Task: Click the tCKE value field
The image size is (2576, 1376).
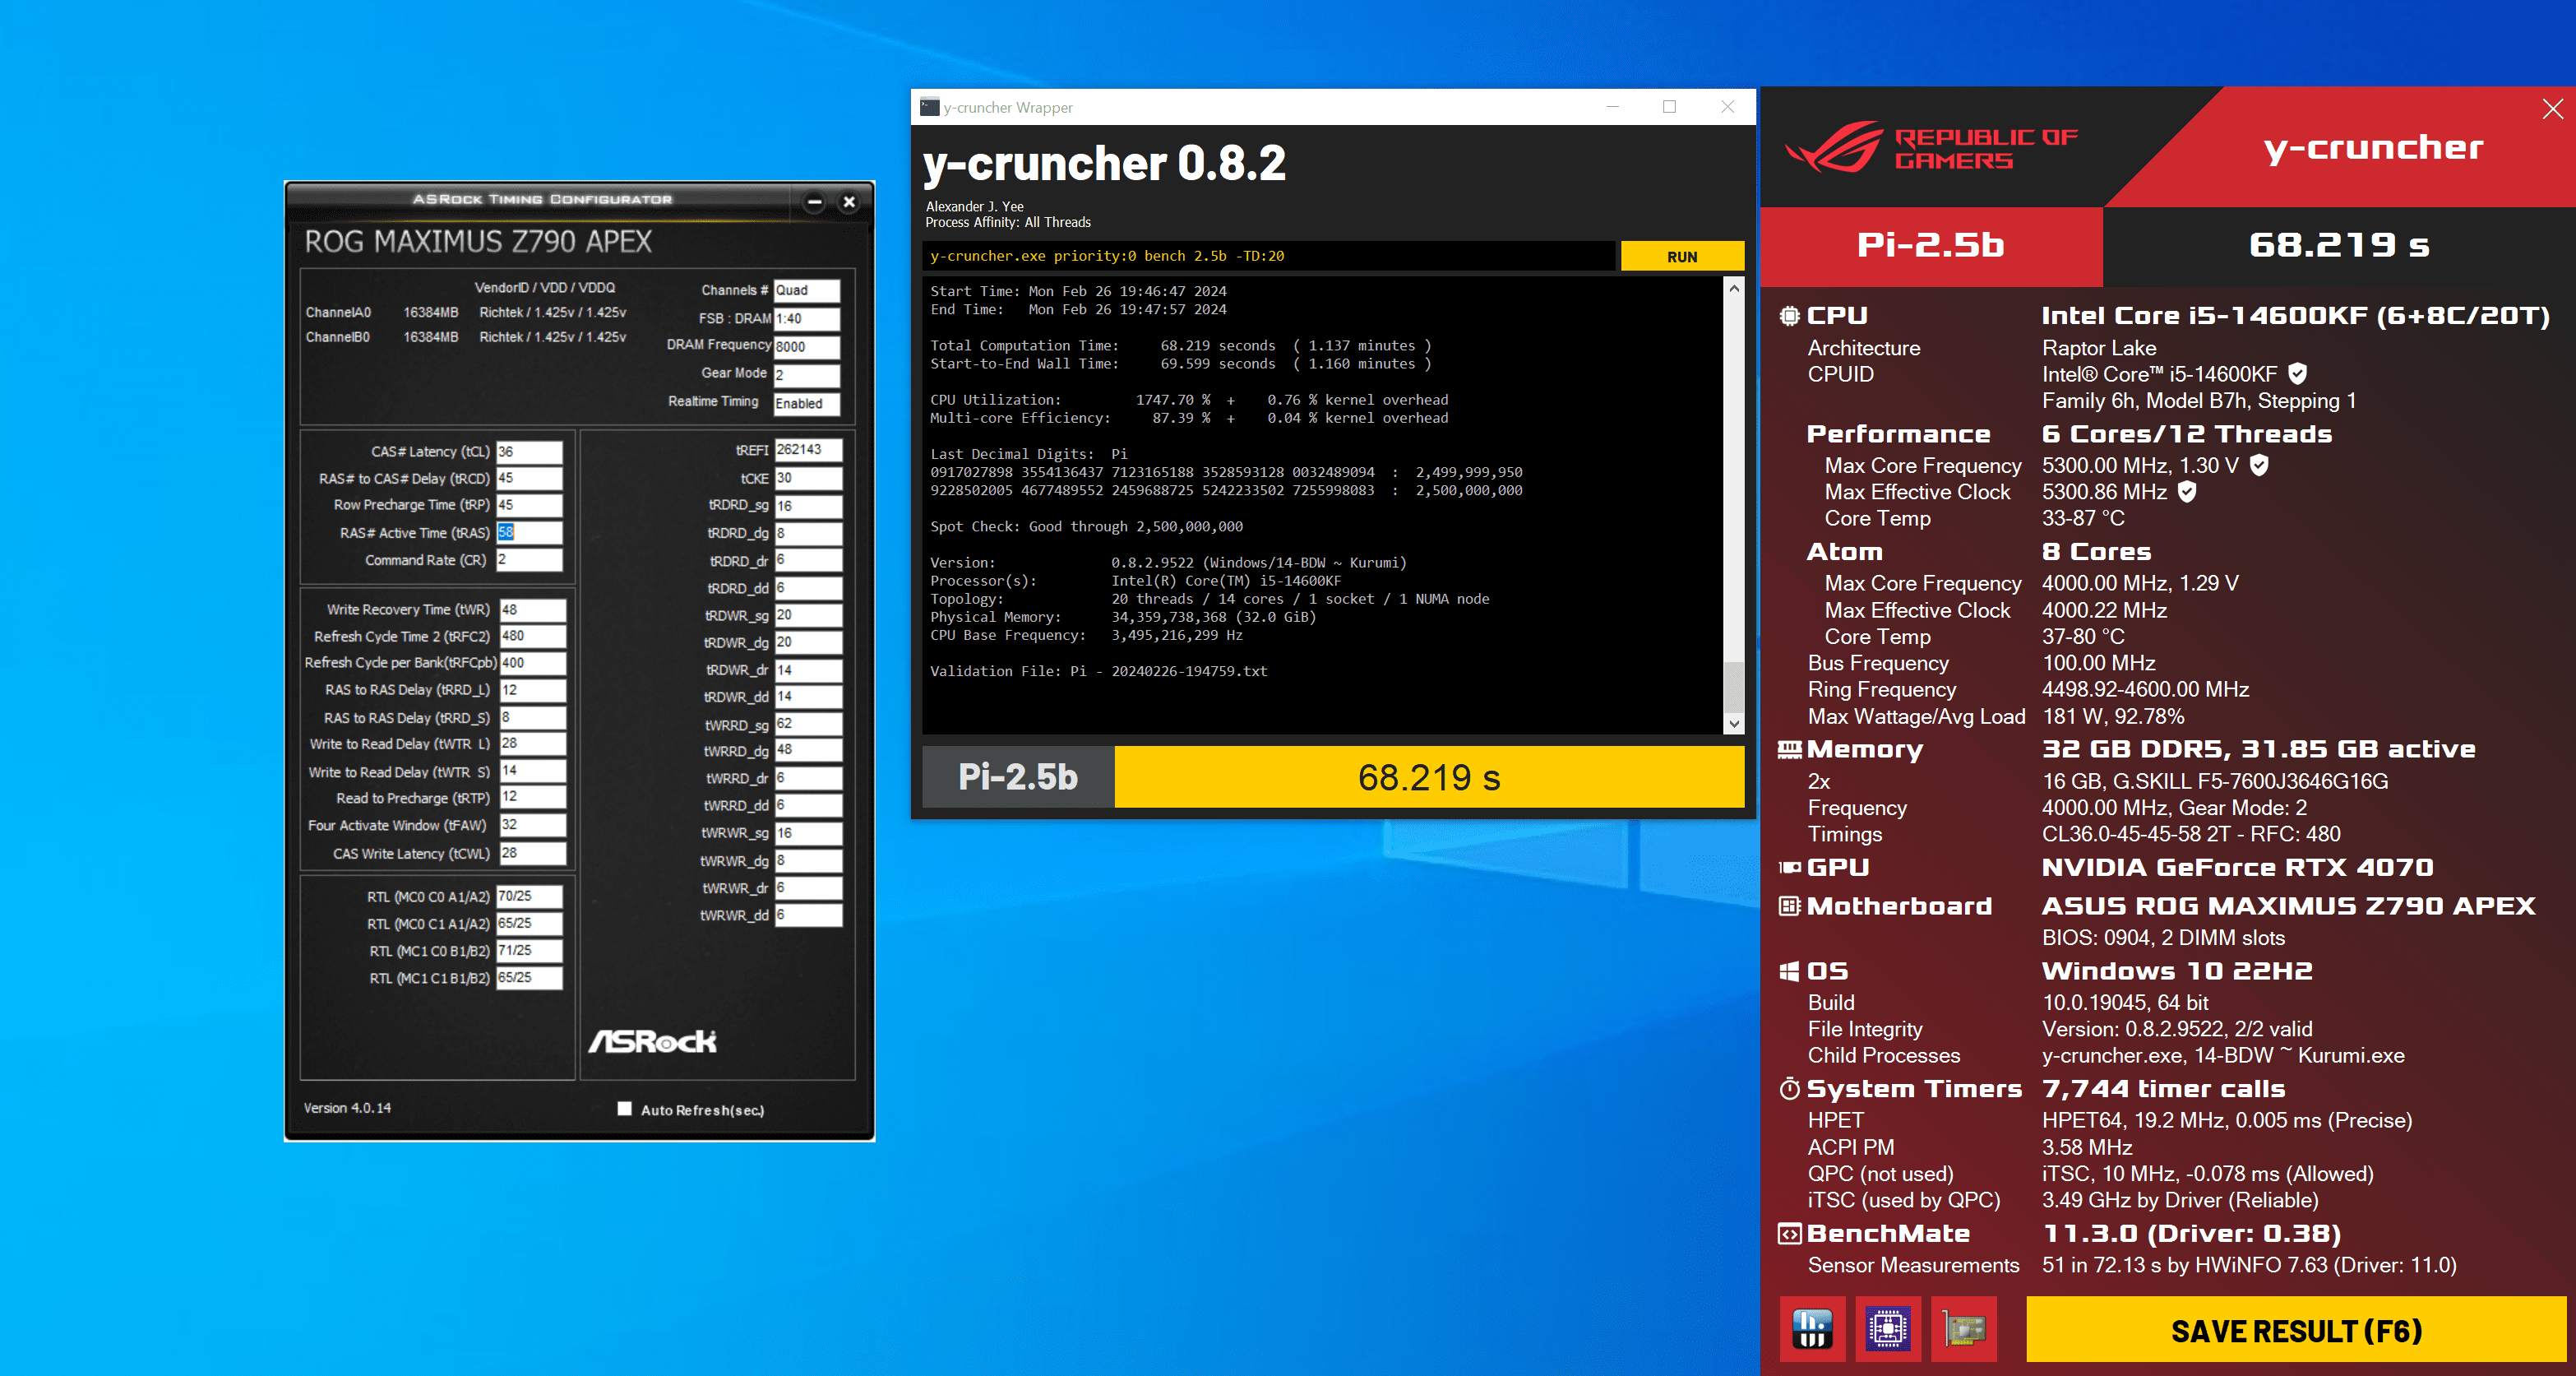Action: pos(808,478)
